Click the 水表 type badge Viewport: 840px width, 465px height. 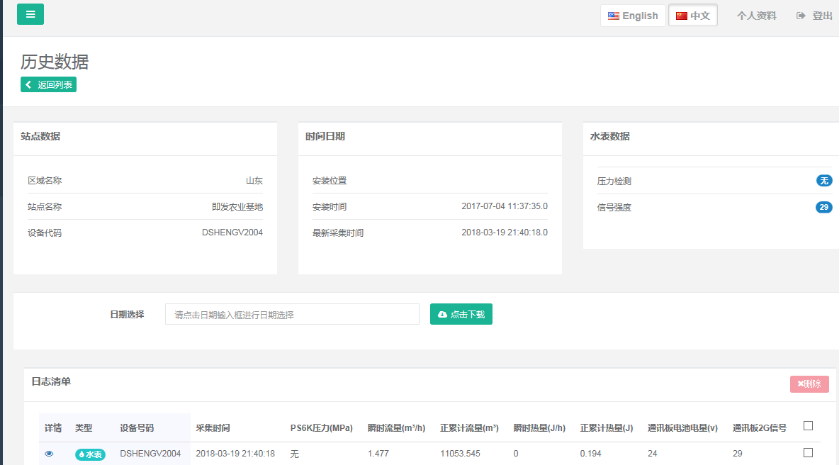click(90, 454)
